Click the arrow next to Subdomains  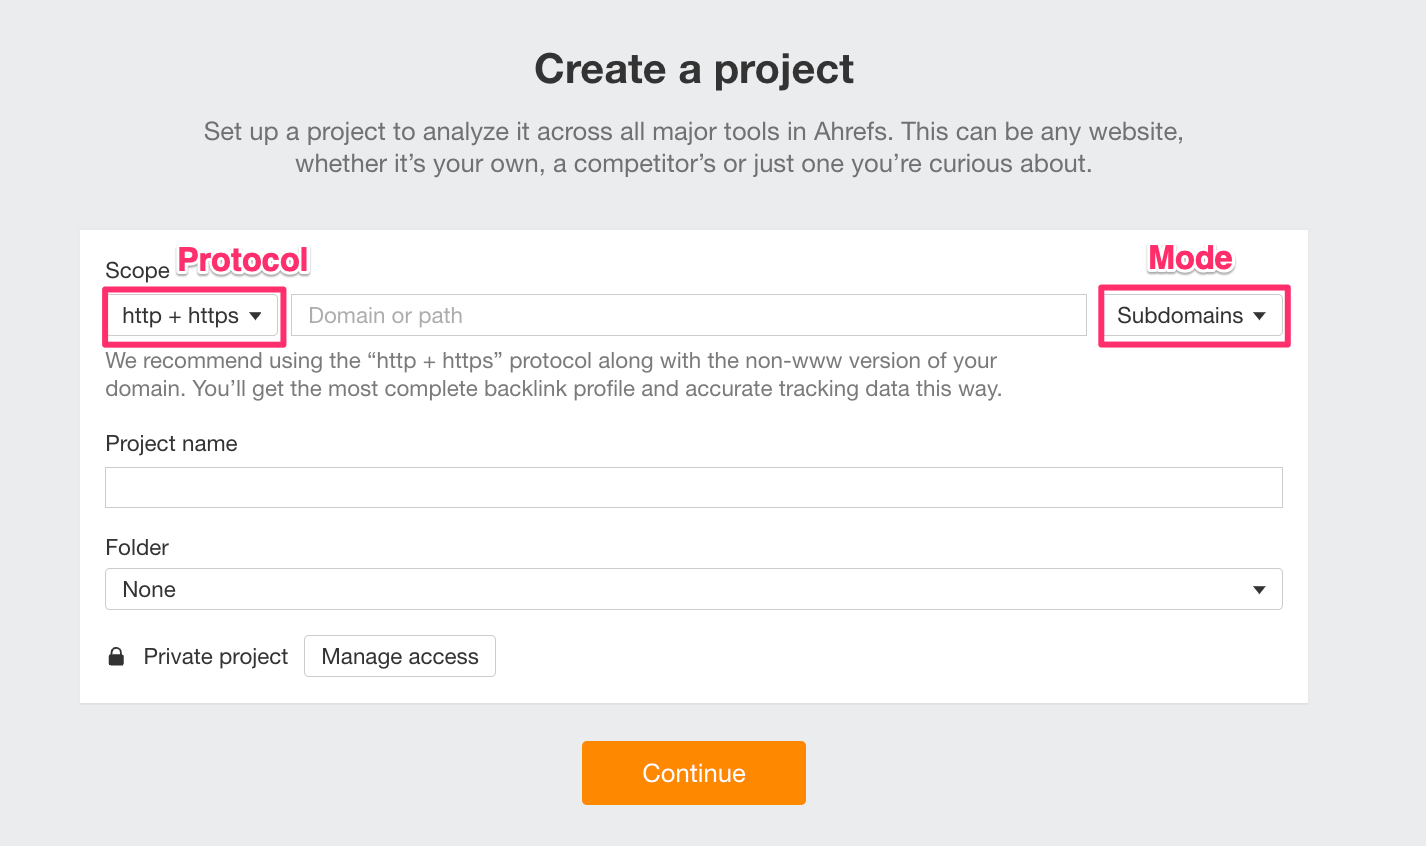1260,316
